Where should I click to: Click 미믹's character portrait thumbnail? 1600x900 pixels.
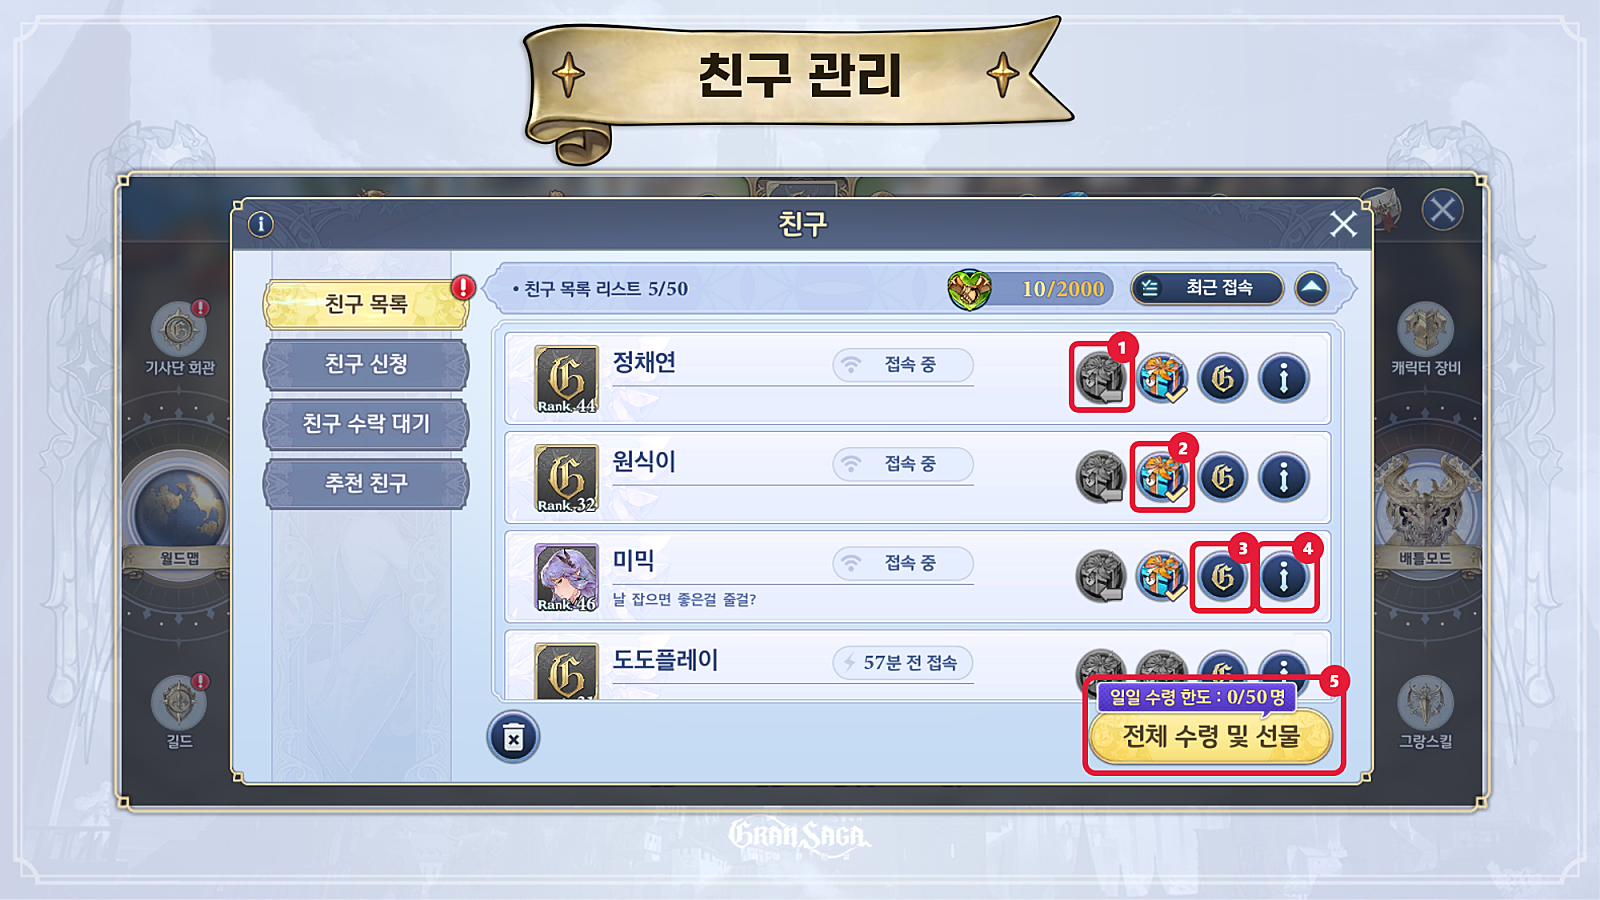566,578
